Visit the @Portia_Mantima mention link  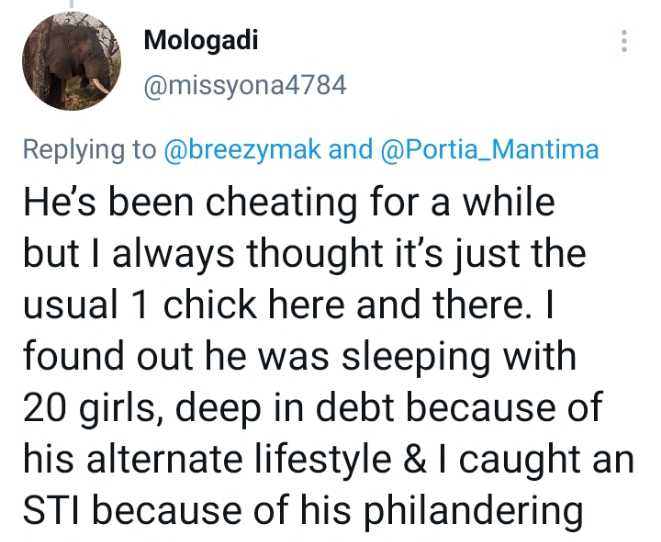[x=490, y=150]
